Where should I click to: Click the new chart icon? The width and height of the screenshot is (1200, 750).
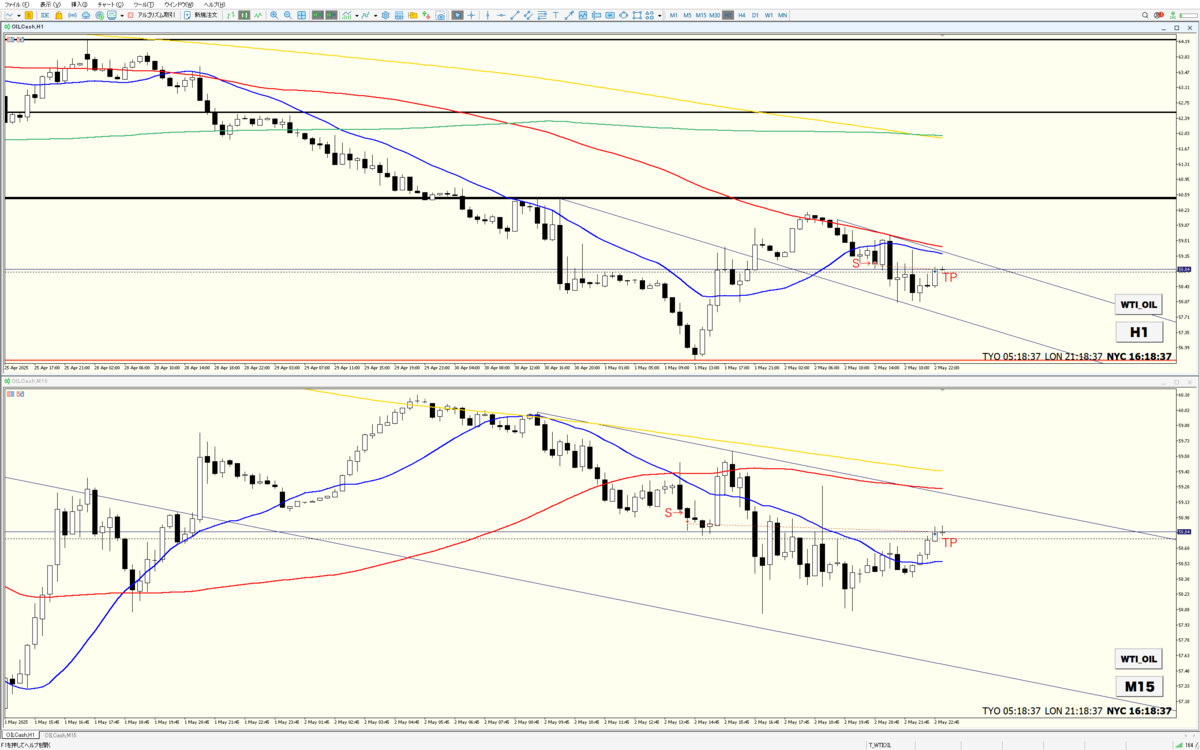coord(9,15)
